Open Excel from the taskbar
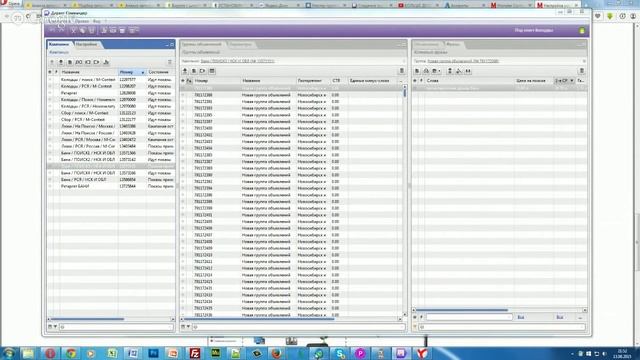Screen dimensions: 640x360 tap(112, 353)
